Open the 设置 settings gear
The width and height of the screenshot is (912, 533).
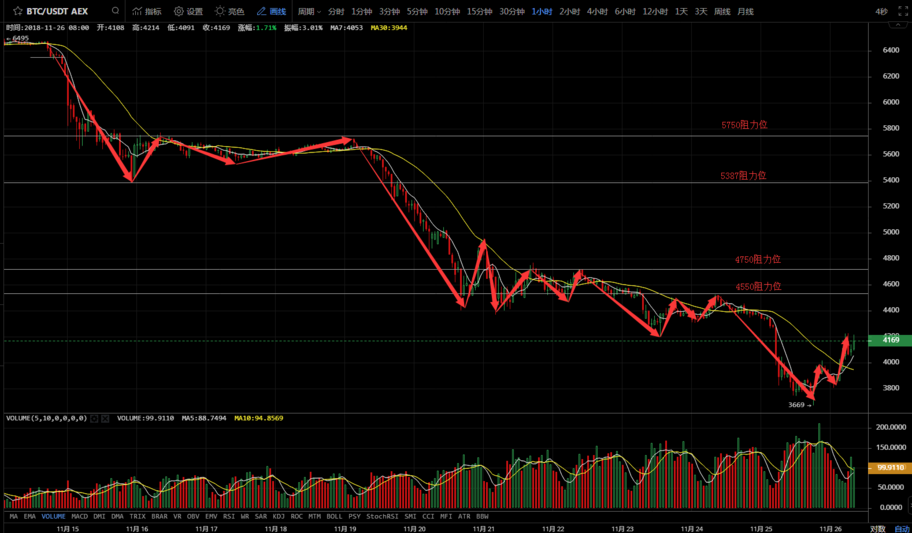pos(188,11)
